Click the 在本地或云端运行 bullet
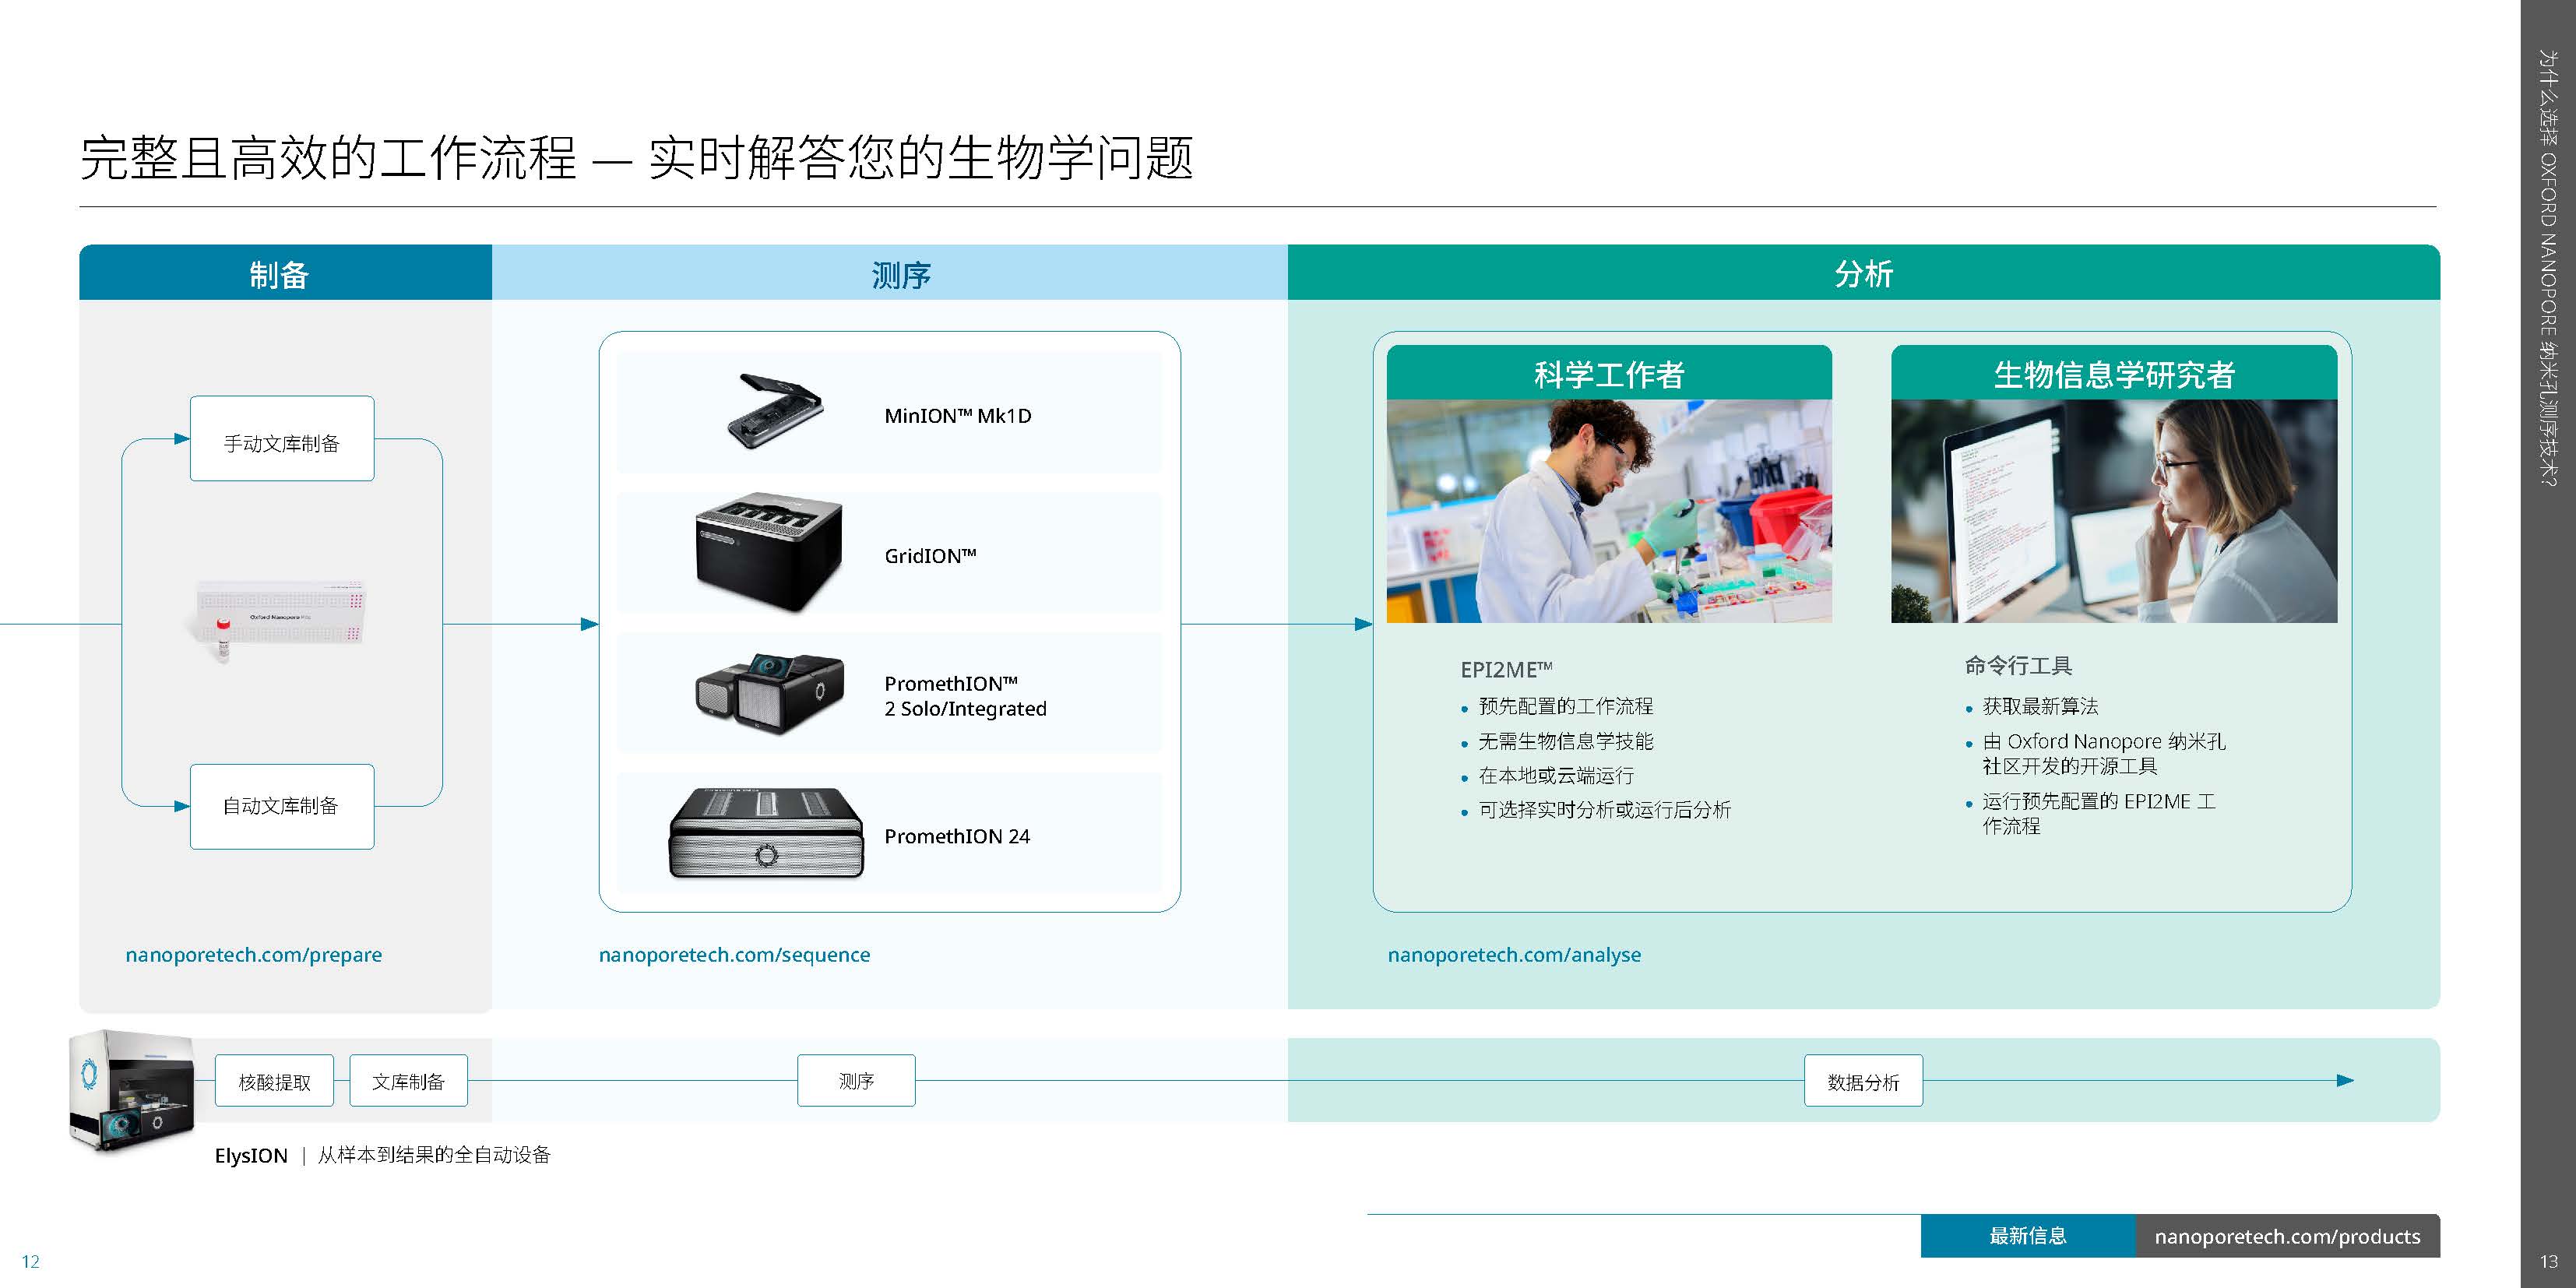Image resolution: width=2576 pixels, height=1288 pixels. (1556, 775)
